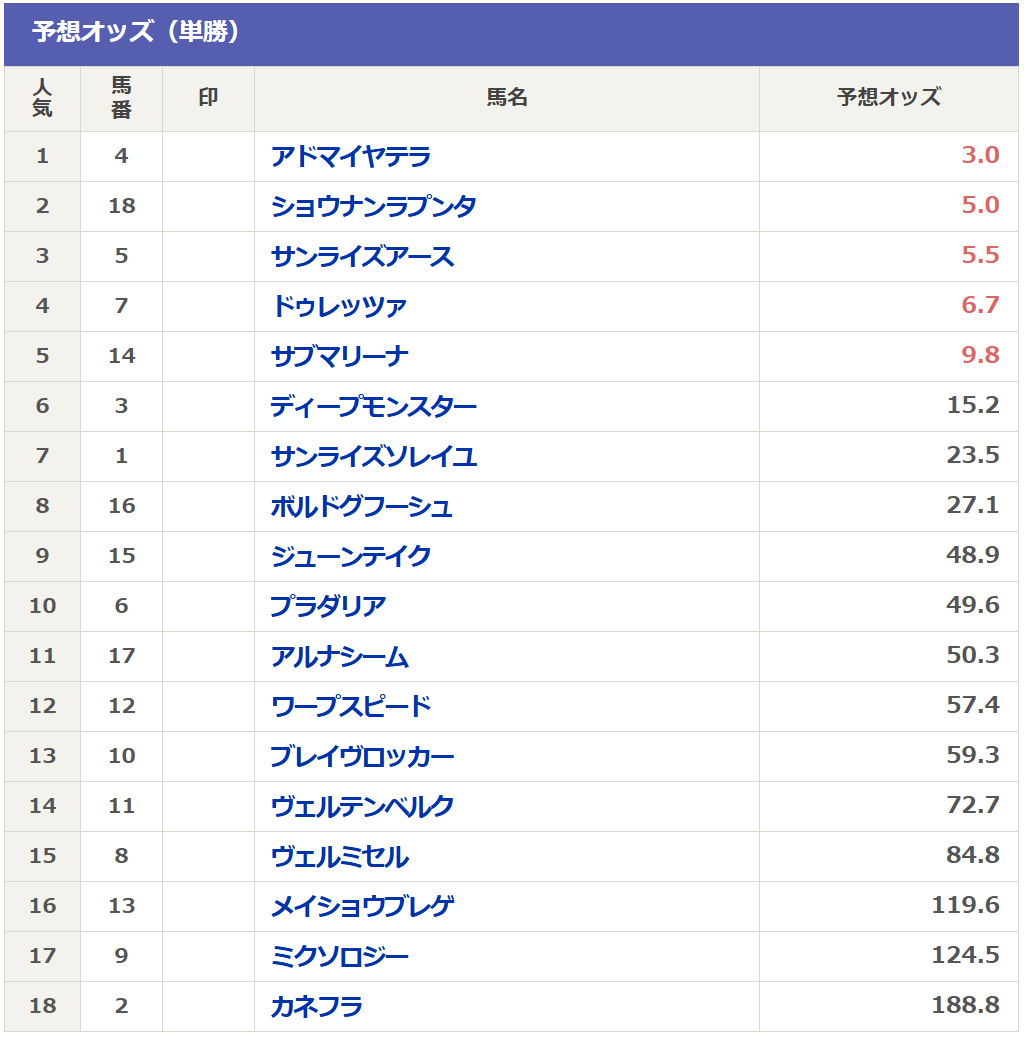Open the アドマイヤテラ horse link

350,157
